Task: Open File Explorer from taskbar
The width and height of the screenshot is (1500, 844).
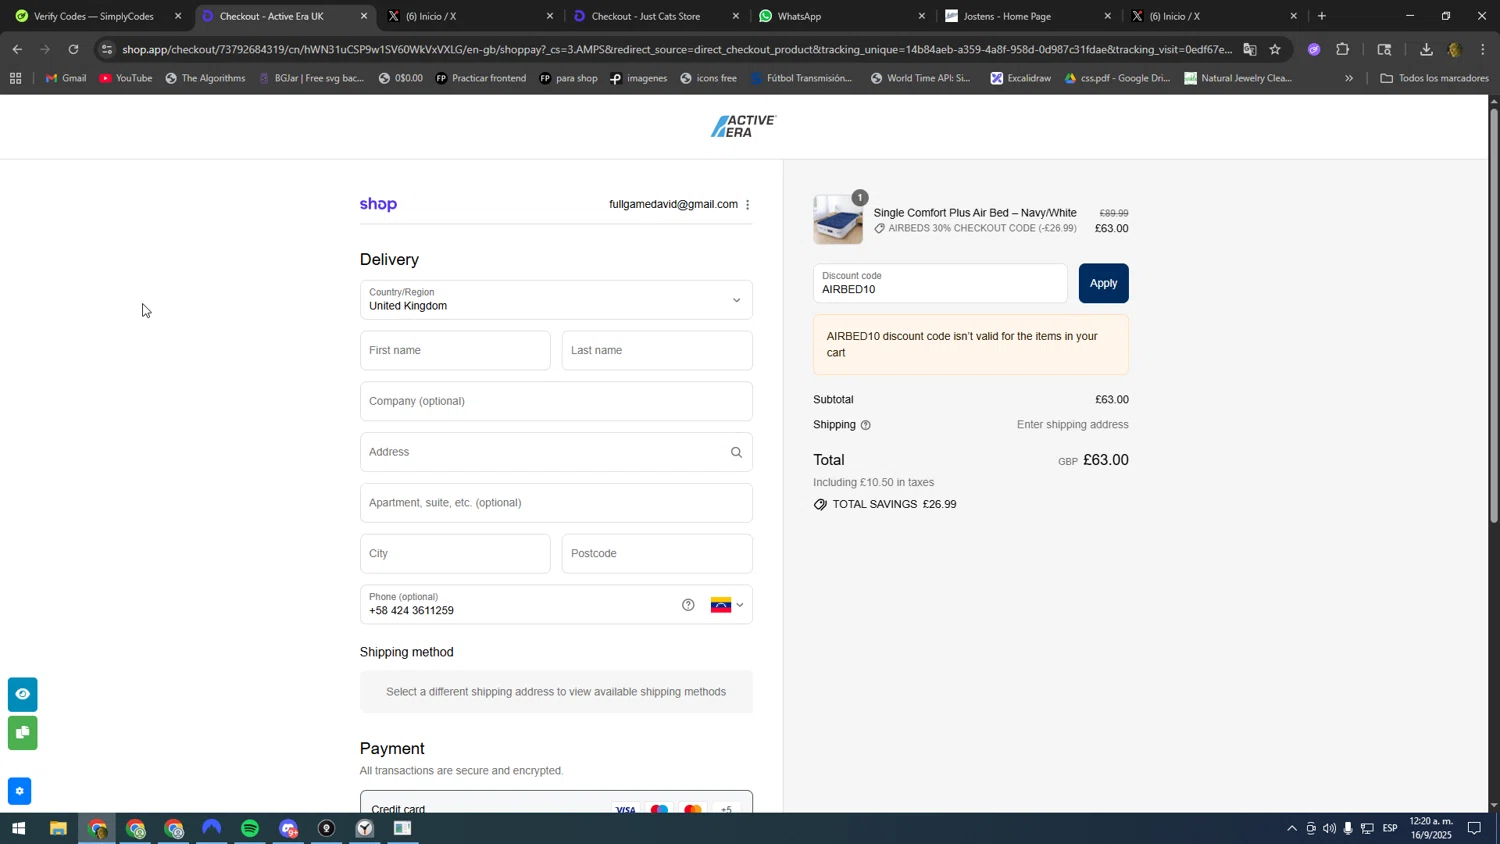Action: (58, 829)
